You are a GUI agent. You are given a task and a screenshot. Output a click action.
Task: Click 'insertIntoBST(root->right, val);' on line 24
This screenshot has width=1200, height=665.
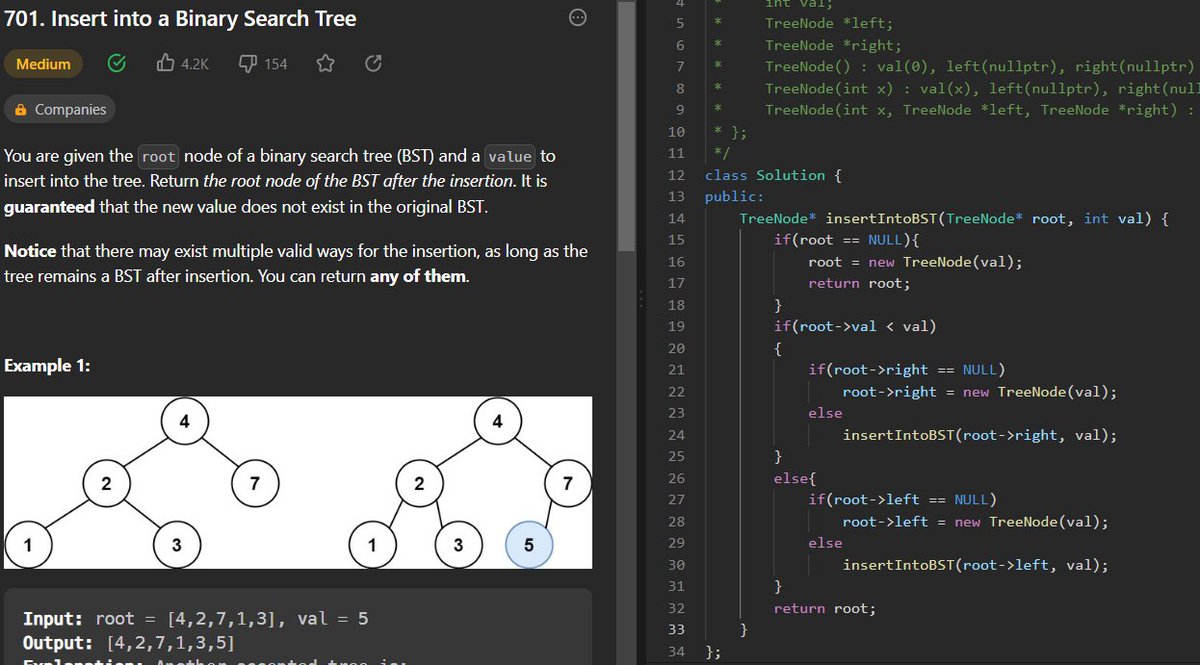pos(980,435)
